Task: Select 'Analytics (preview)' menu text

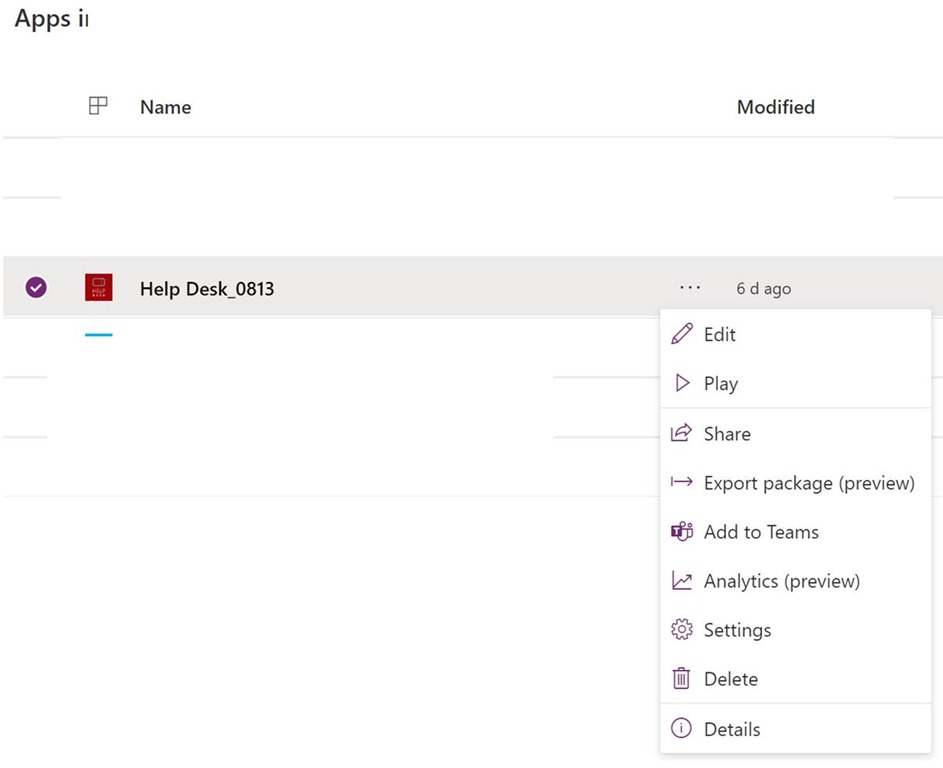Action: point(781,581)
